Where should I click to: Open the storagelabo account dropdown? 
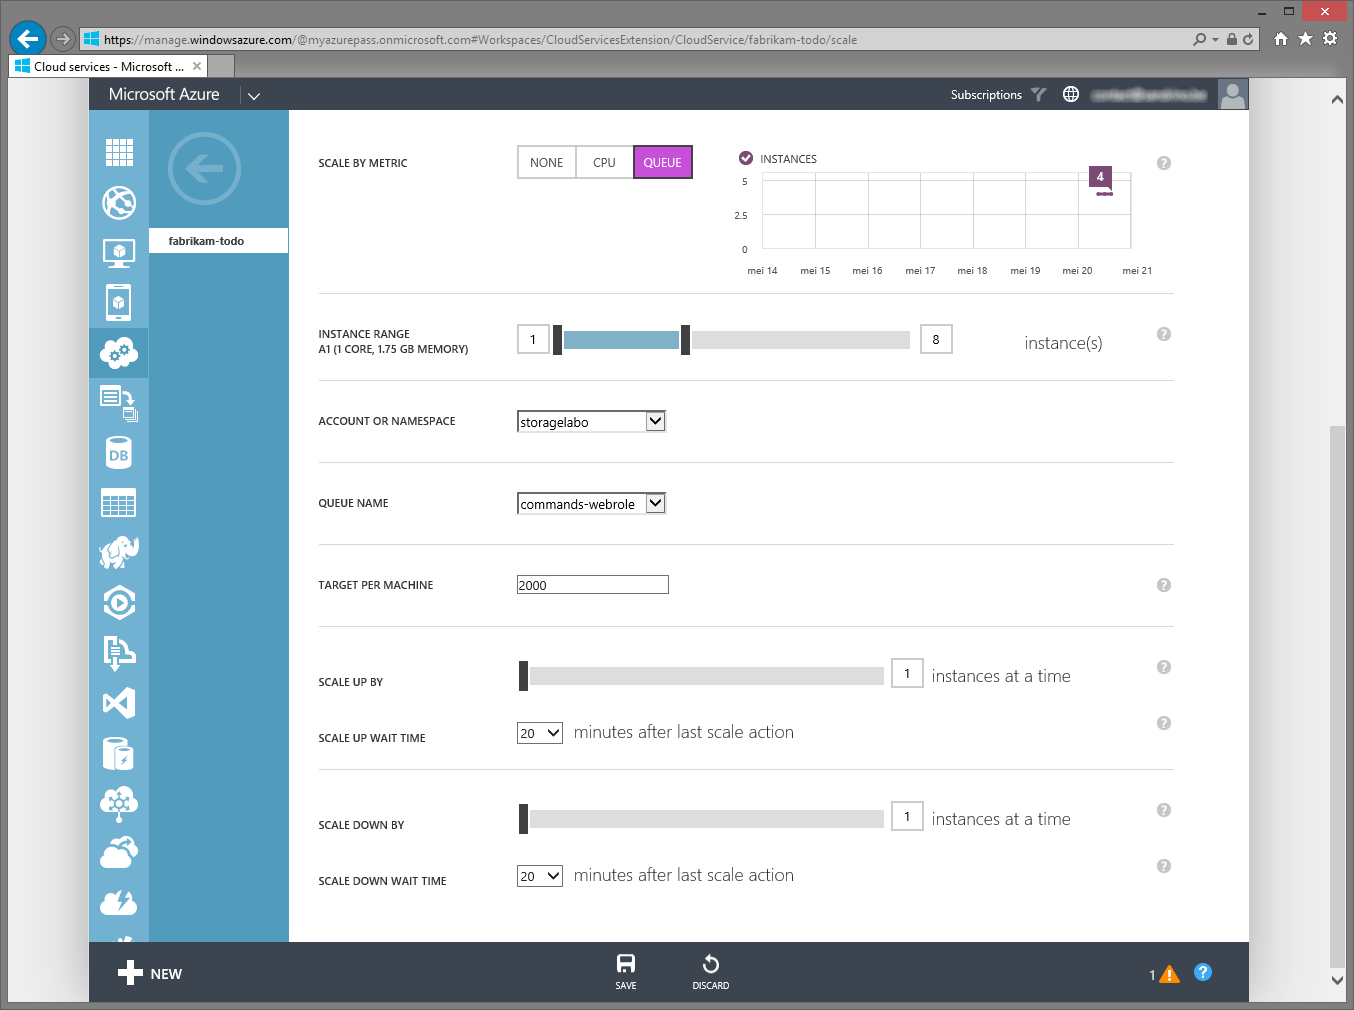point(591,421)
